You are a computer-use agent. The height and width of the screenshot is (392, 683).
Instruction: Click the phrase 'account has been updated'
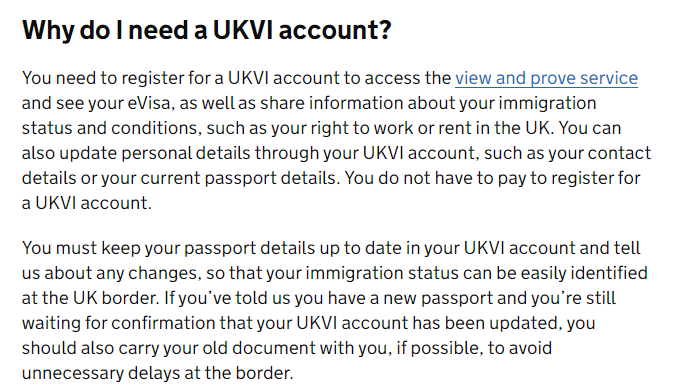[450, 323]
